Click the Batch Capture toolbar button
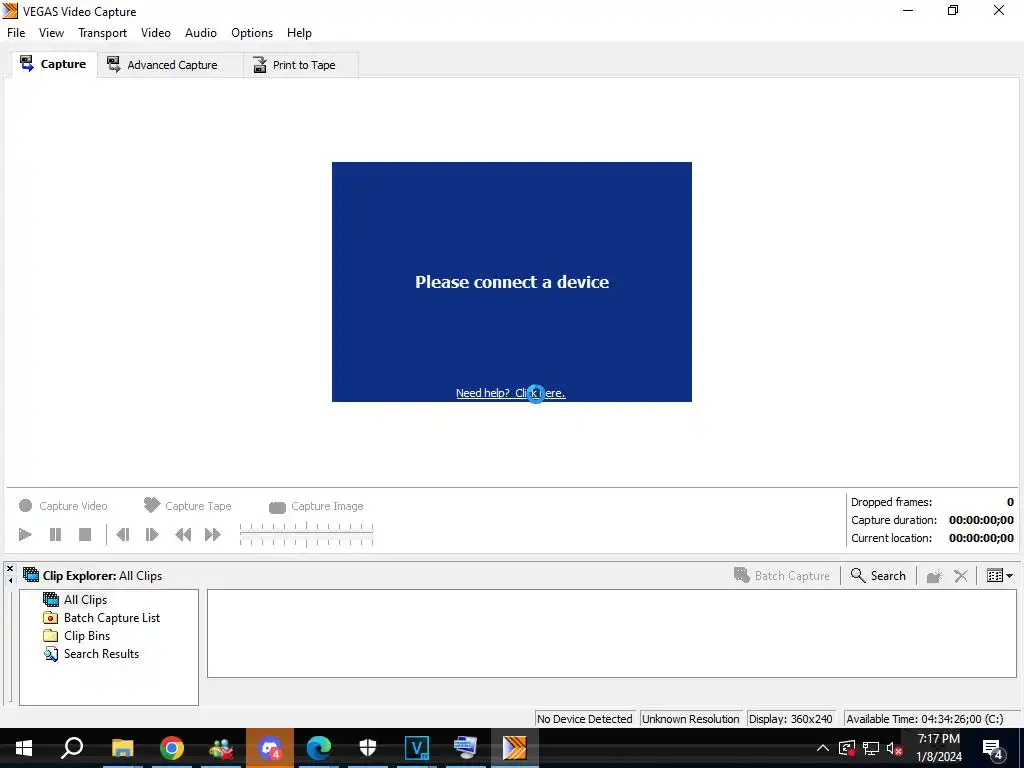Image resolution: width=1024 pixels, height=768 pixels. pos(782,576)
